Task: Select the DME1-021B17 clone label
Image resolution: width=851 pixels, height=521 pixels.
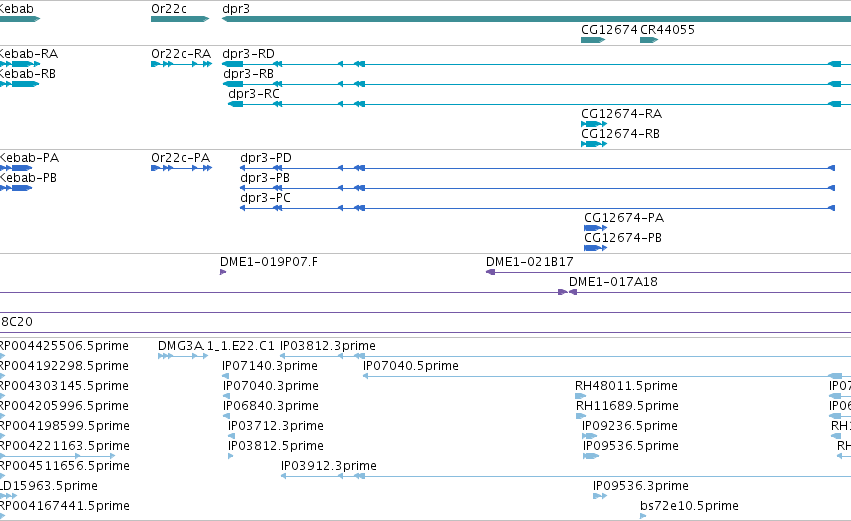Action: (x=530, y=262)
